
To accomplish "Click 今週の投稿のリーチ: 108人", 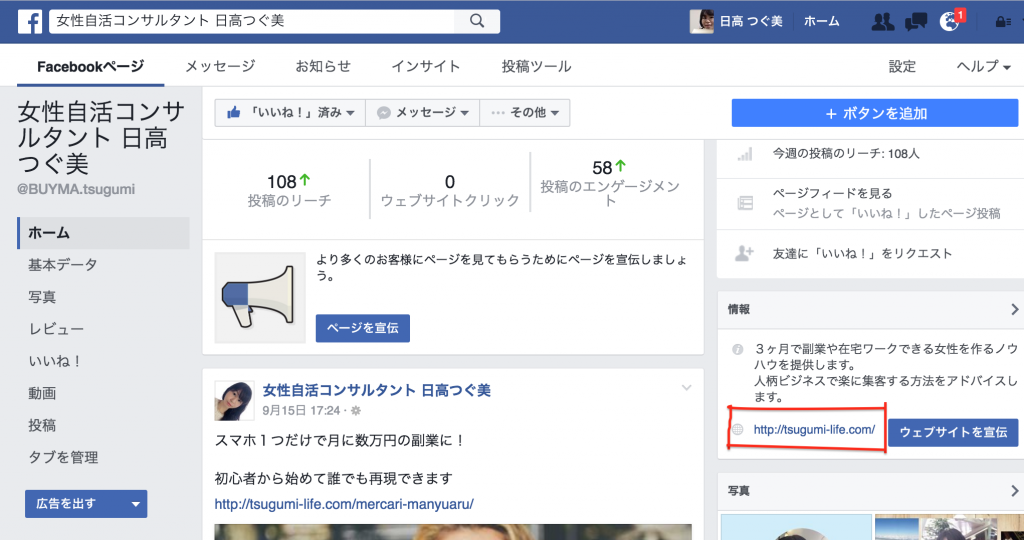I will (x=846, y=154).
